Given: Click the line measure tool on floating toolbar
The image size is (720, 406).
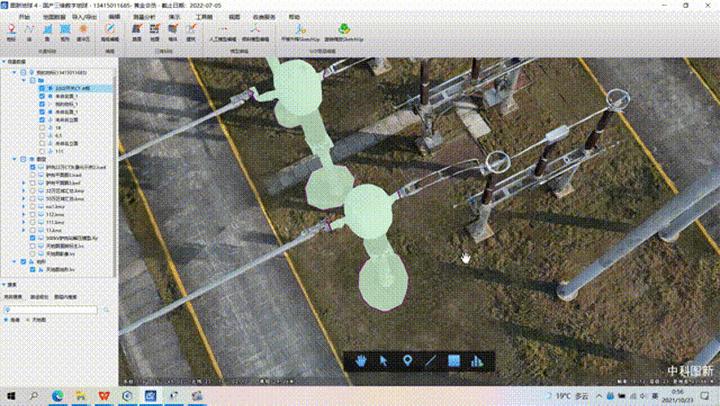Looking at the screenshot, I should pyautogui.click(x=430, y=361).
